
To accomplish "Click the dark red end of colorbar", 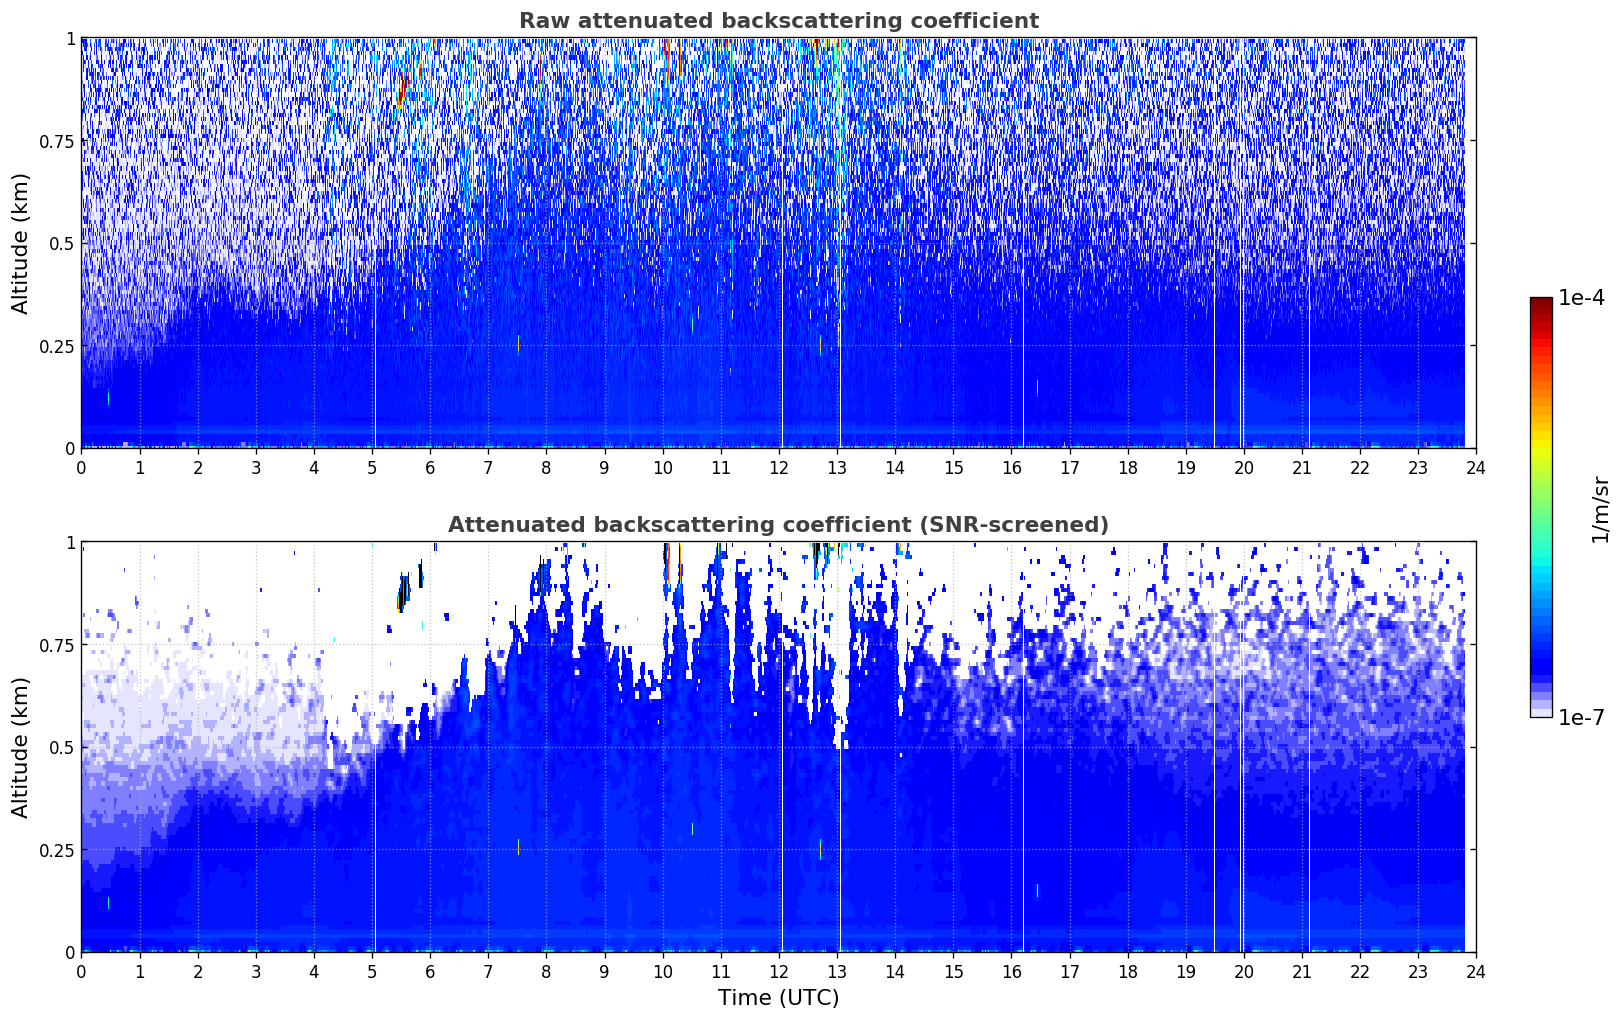I will point(1541,304).
